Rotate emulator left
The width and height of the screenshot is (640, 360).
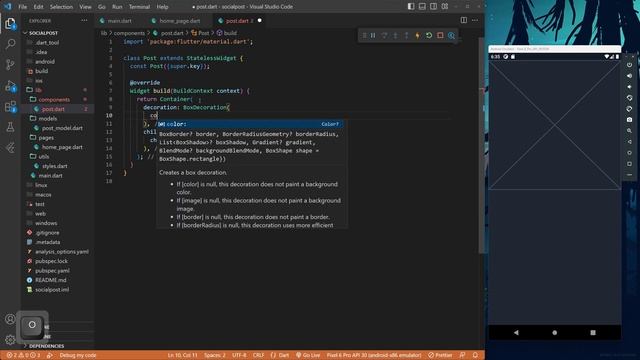click(x=629, y=98)
